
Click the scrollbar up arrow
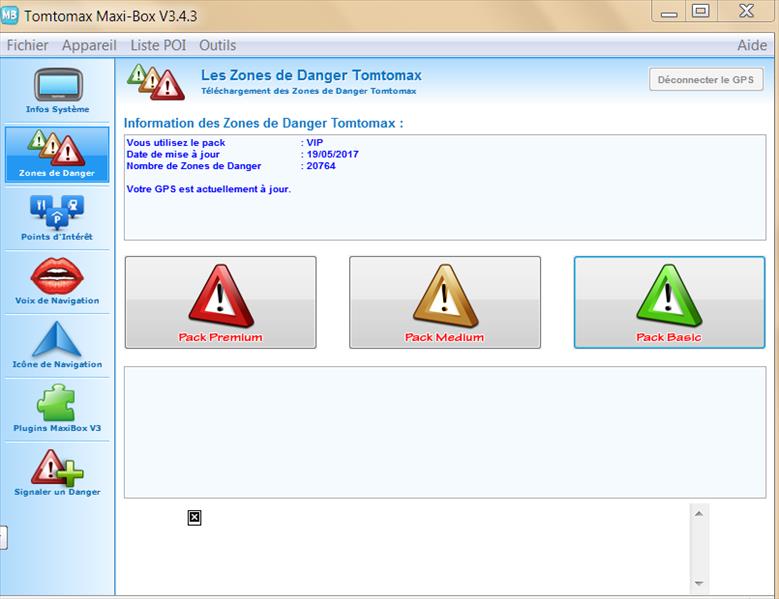click(699, 514)
